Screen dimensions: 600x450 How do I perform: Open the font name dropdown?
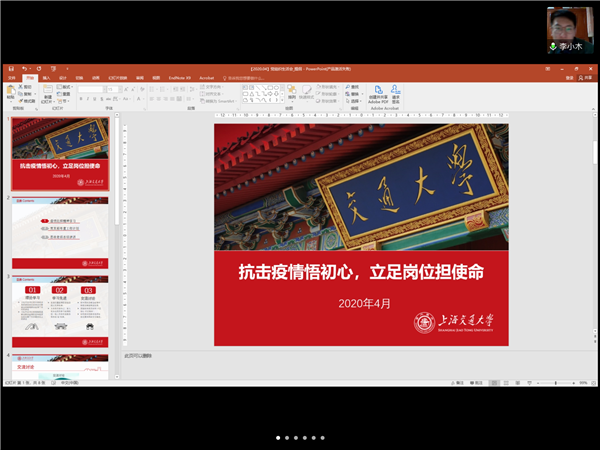(104, 89)
